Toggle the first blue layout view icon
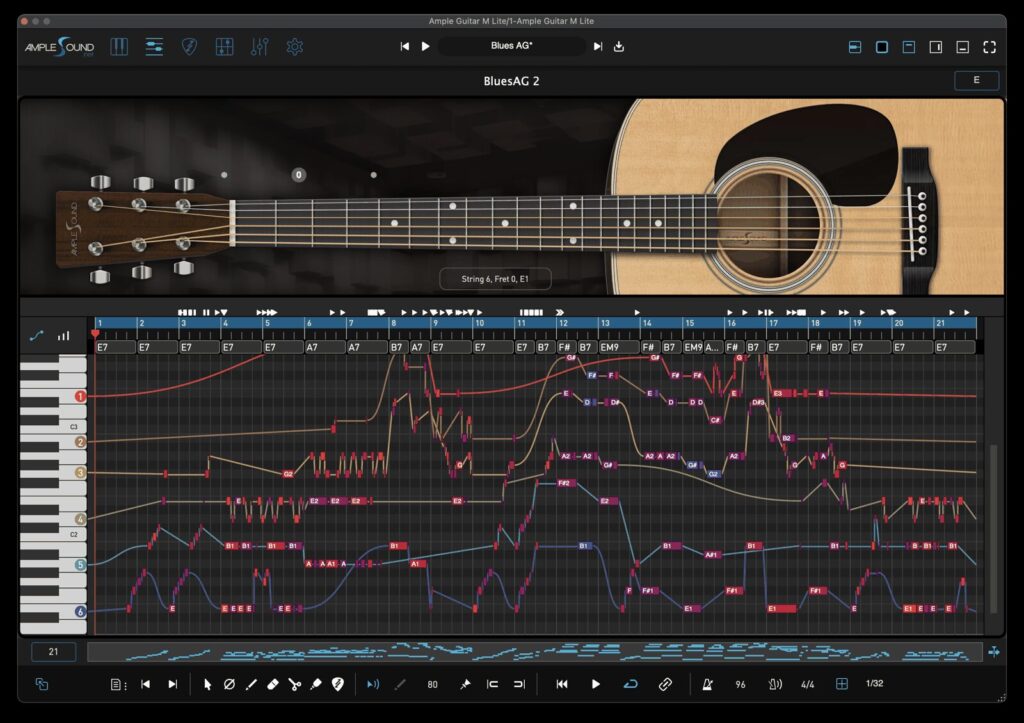Screen dimensions: 1024x723 pyautogui.click(x=855, y=47)
